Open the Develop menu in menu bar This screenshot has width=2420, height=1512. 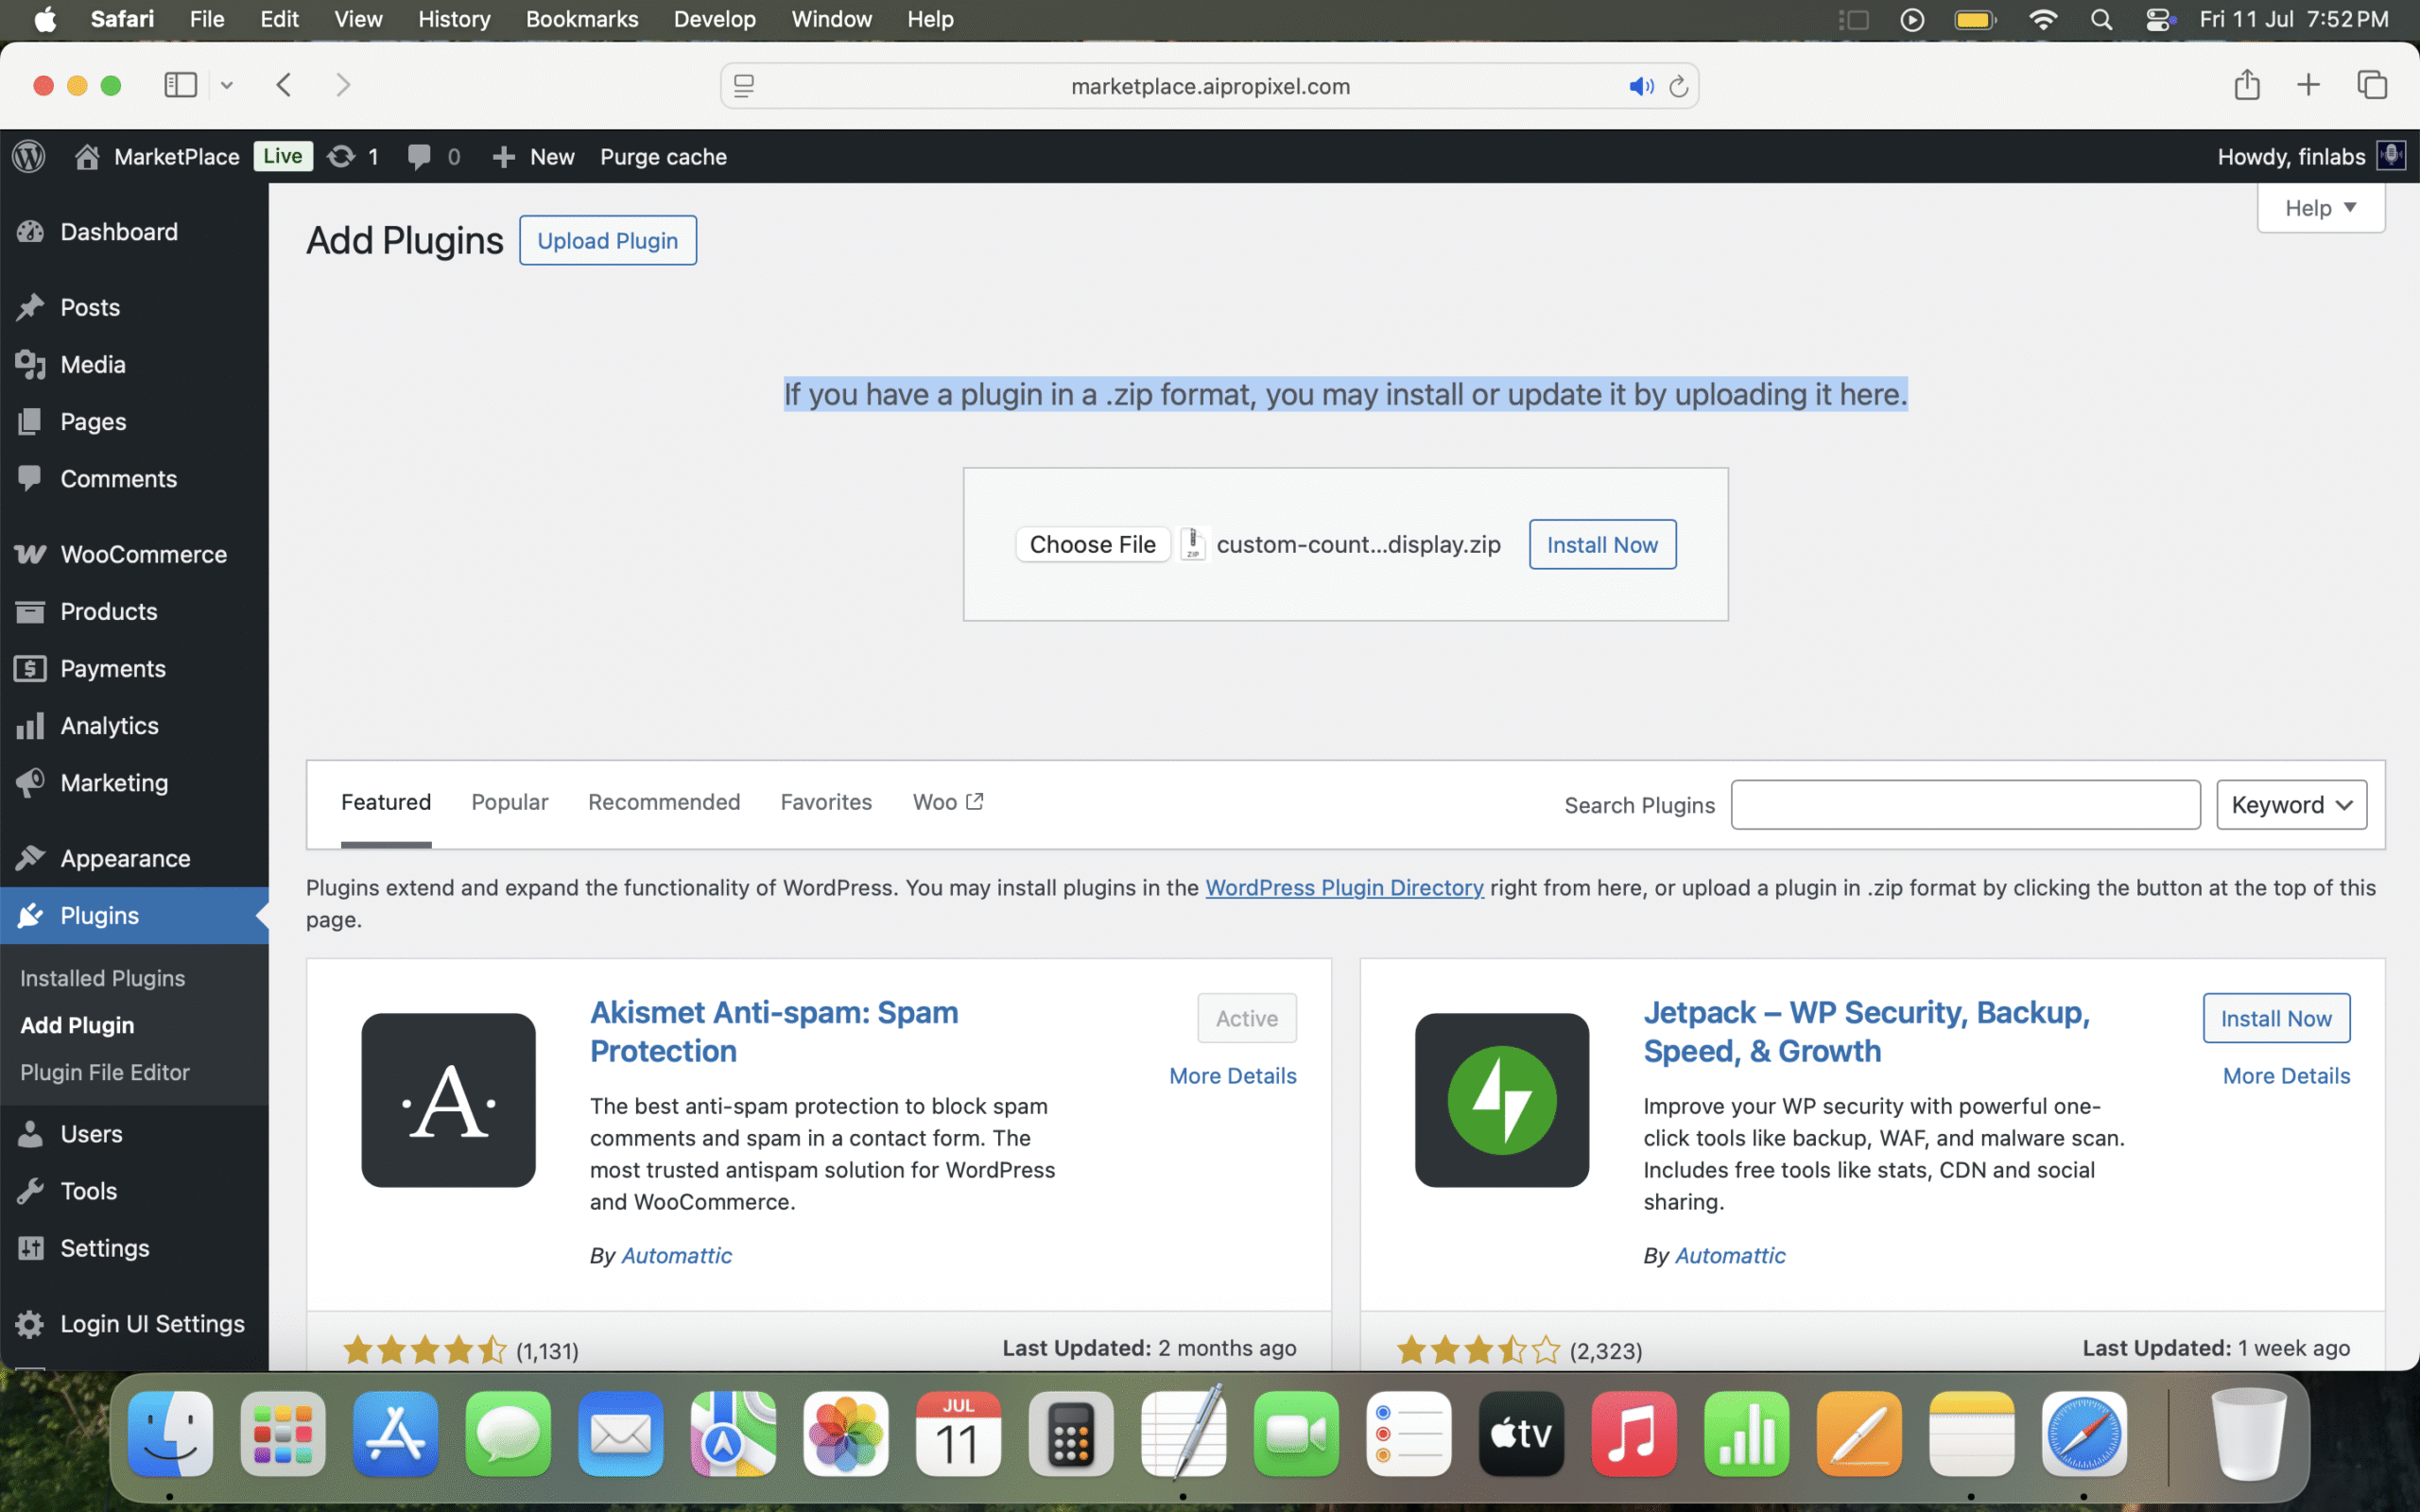pos(714,19)
